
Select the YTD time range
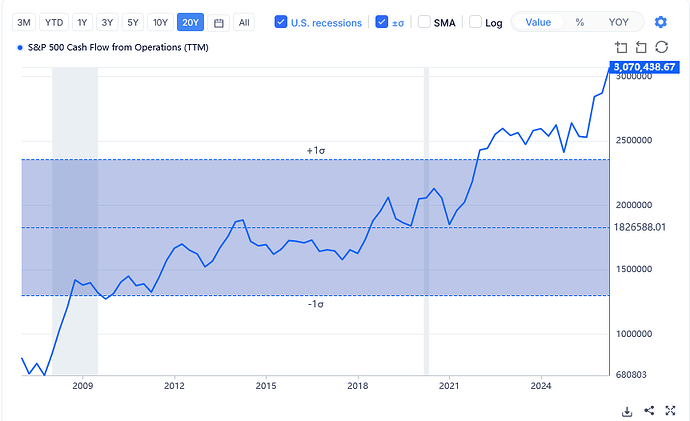tap(54, 22)
